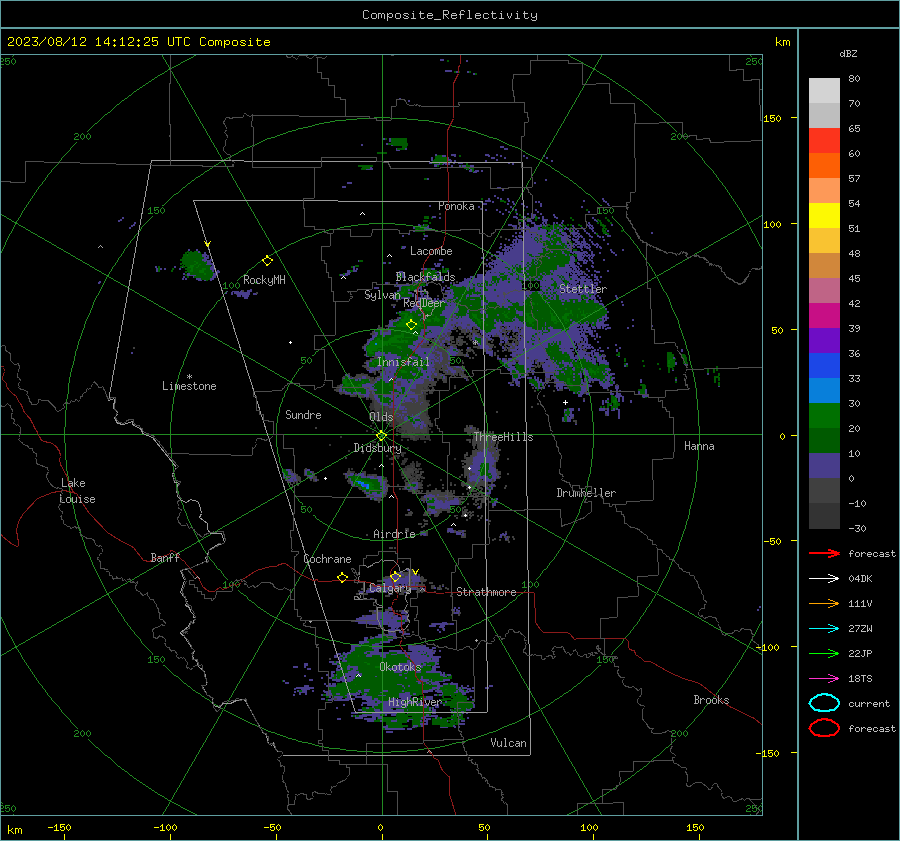
Task: Select yellow diamond marker near RedDeer
Action: click(411, 325)
